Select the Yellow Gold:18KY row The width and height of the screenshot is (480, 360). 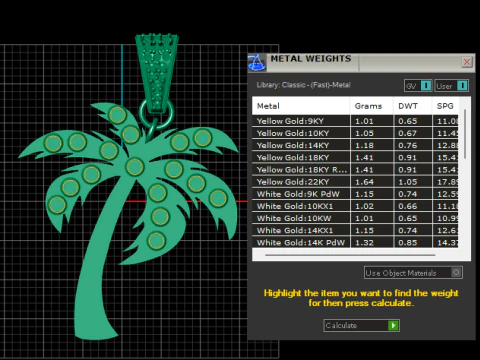(355, 157)
